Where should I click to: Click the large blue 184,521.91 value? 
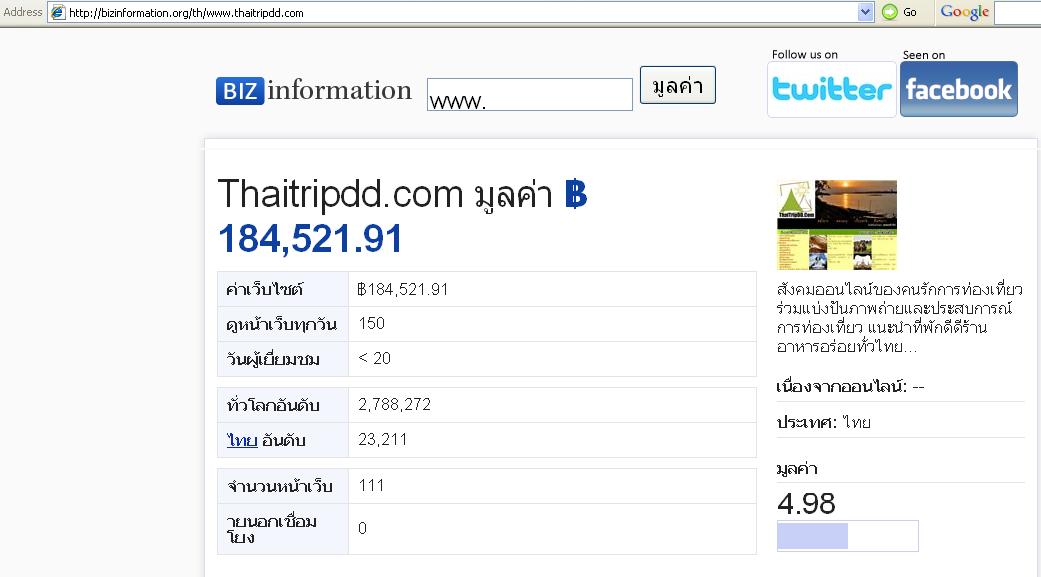[x=310, y=239]
